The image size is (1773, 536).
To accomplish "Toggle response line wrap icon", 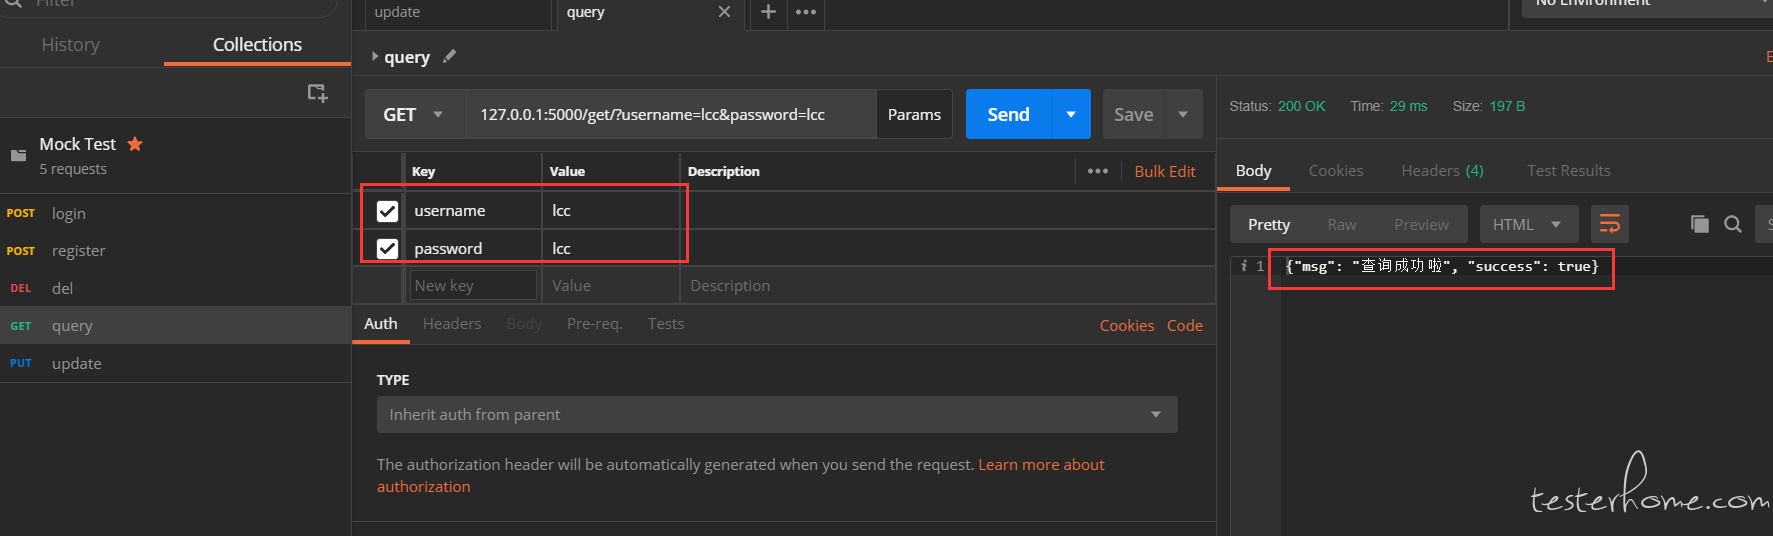I will coord(1610,224).
